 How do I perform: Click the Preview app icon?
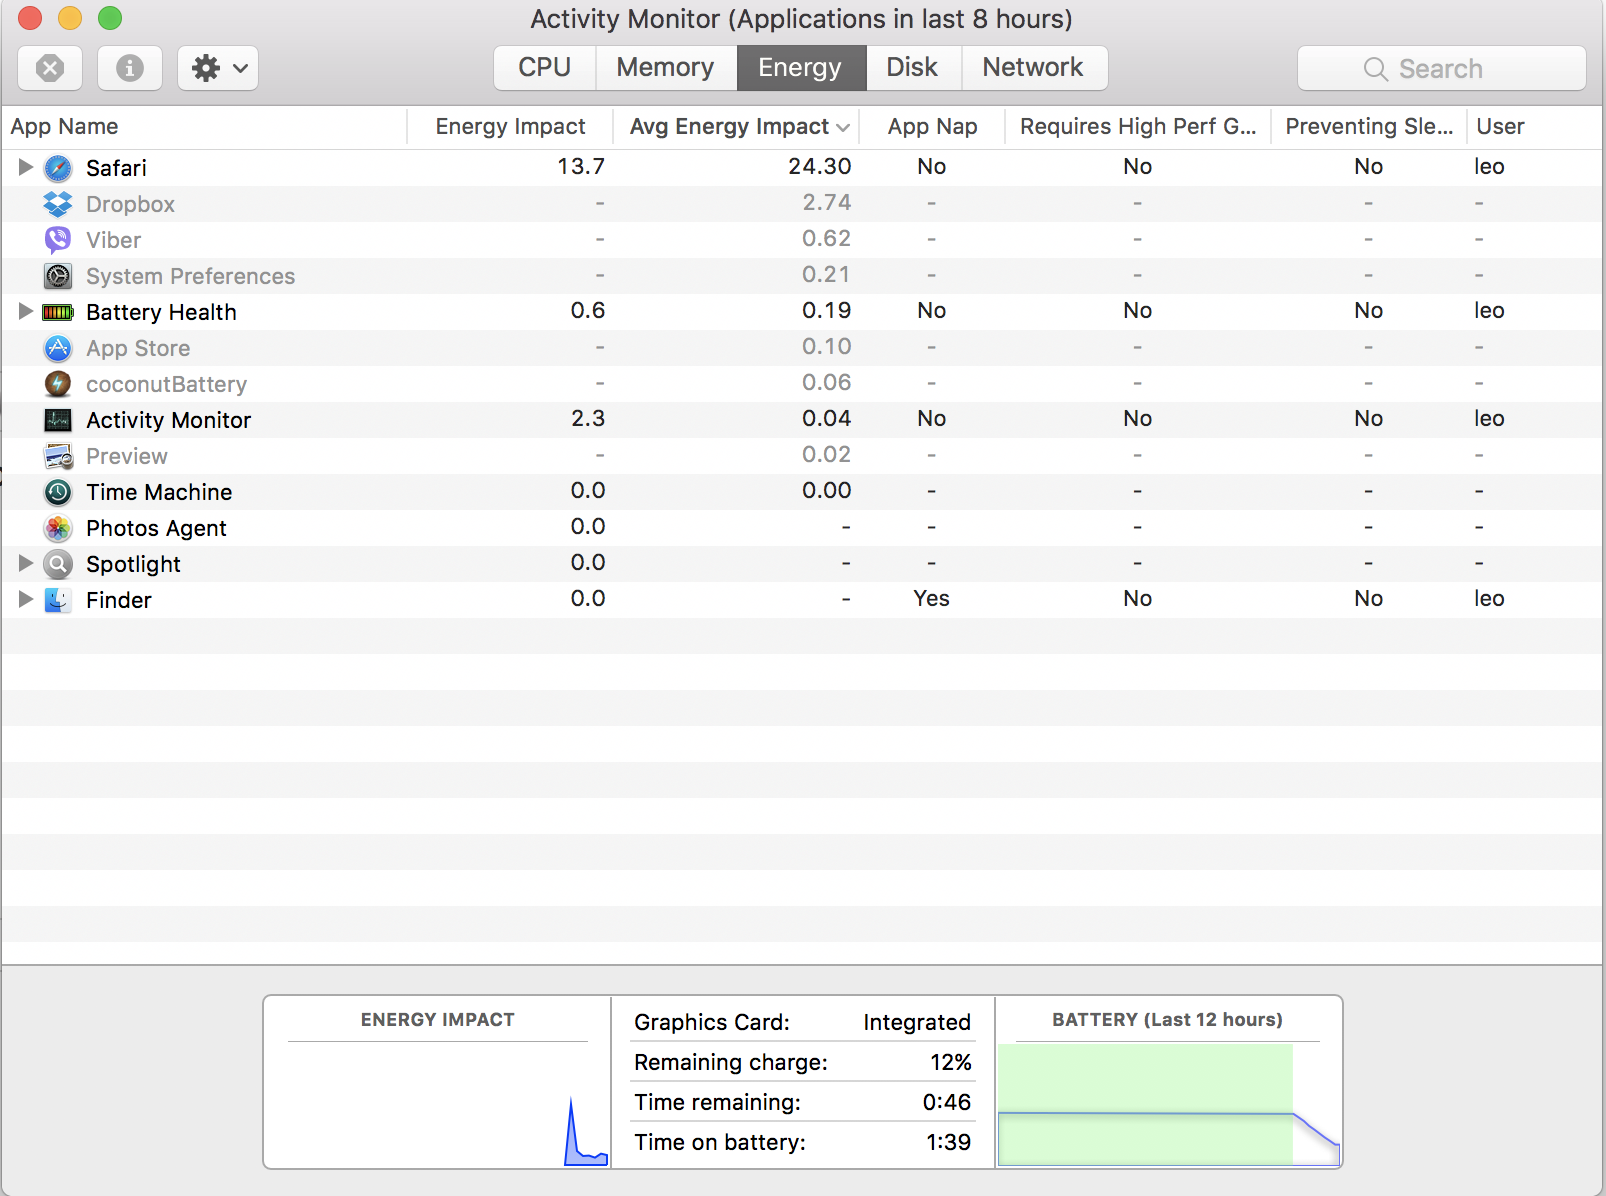point(58,456)
